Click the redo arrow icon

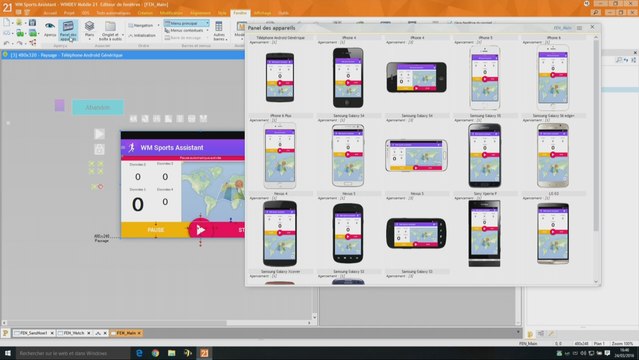pyautogui.click(x=19, y=43)
